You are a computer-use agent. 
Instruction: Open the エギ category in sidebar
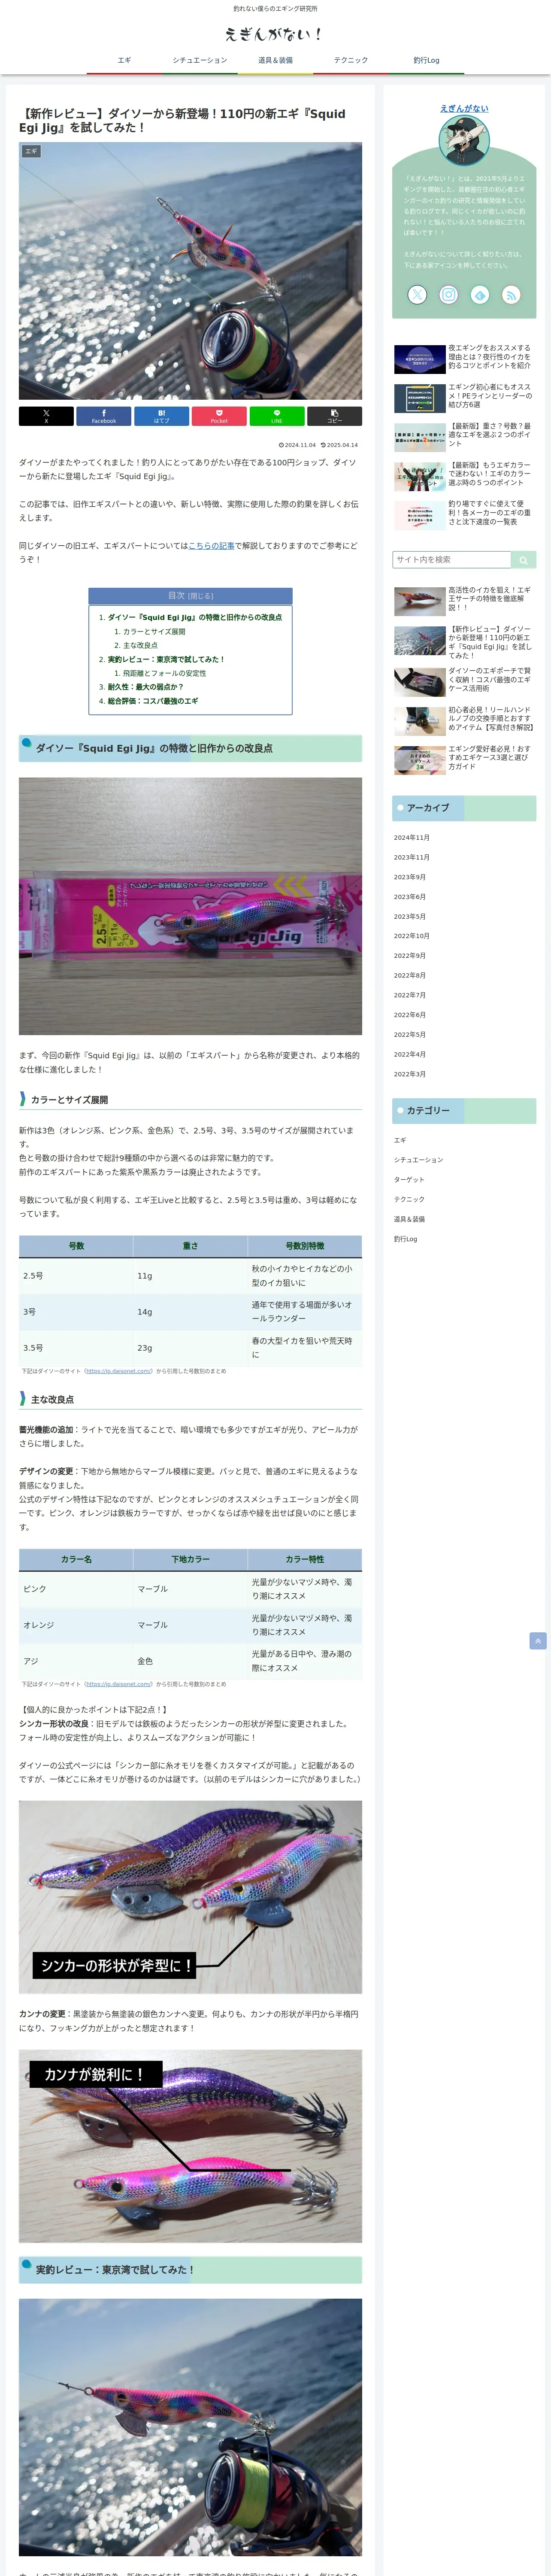(x=400, y=1140)
